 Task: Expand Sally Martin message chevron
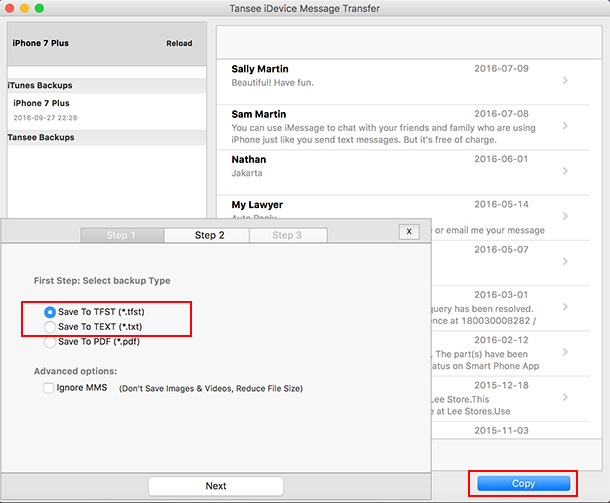(x=565, y=80)
